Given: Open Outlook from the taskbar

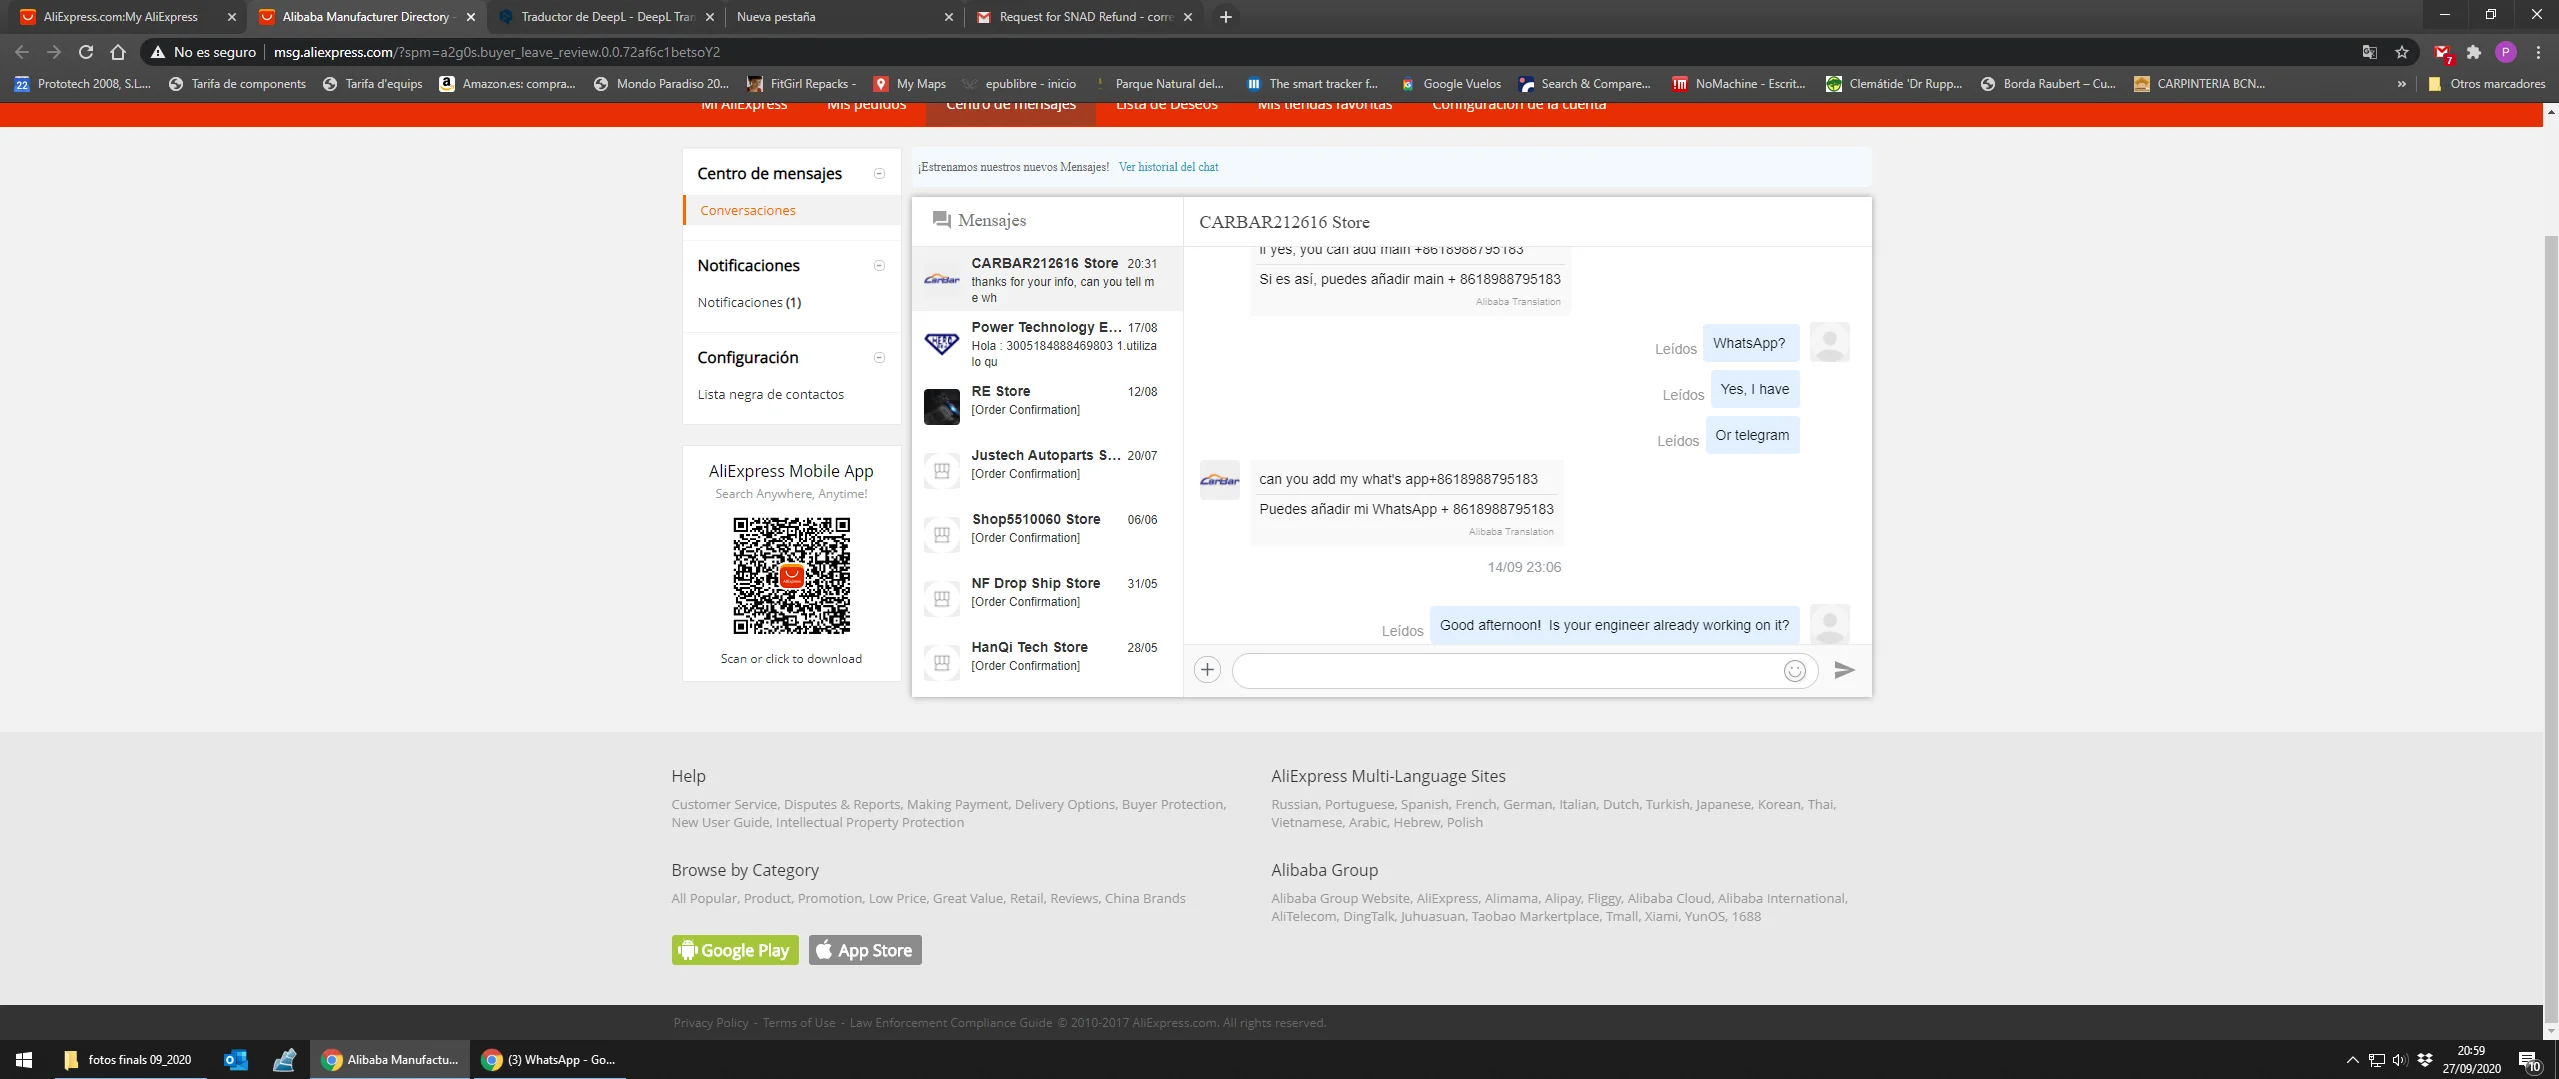Looking at the screenshot, I should pos(235,1060).
